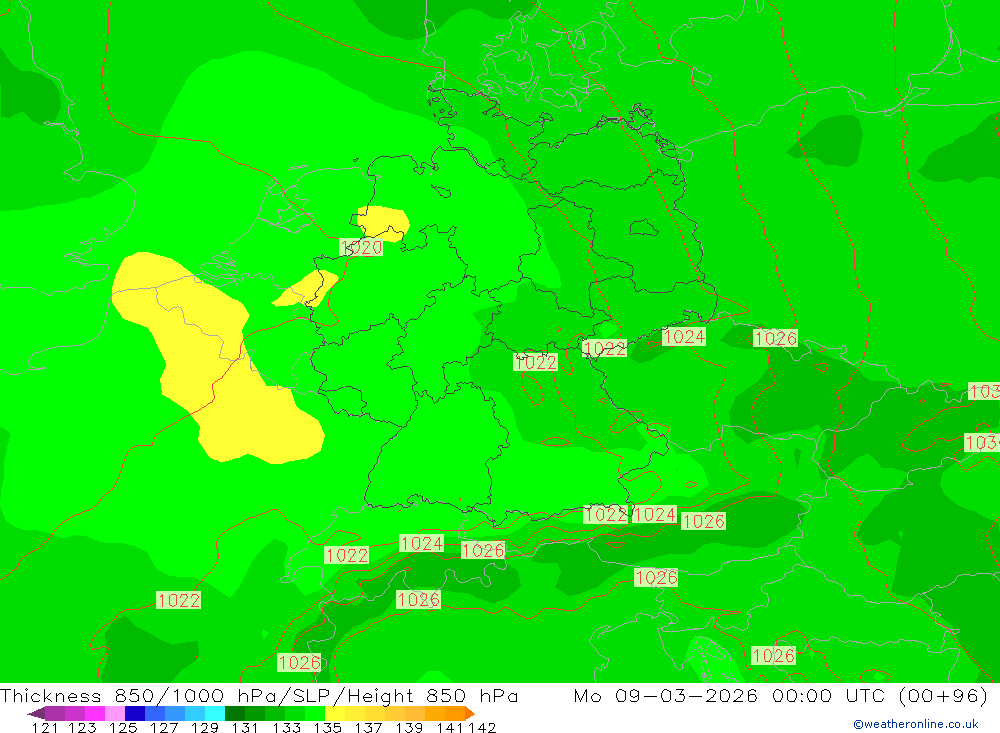The height and width of the screenshot is (733, 1000).
Task: Click legend value 125
Action: [x=123, y=727]
